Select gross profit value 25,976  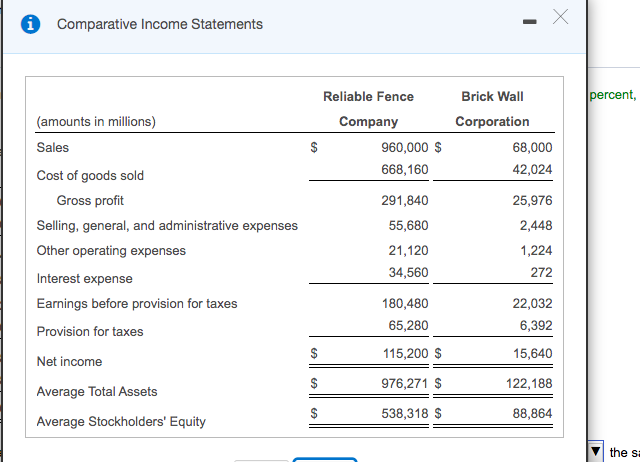coord(532,200)
